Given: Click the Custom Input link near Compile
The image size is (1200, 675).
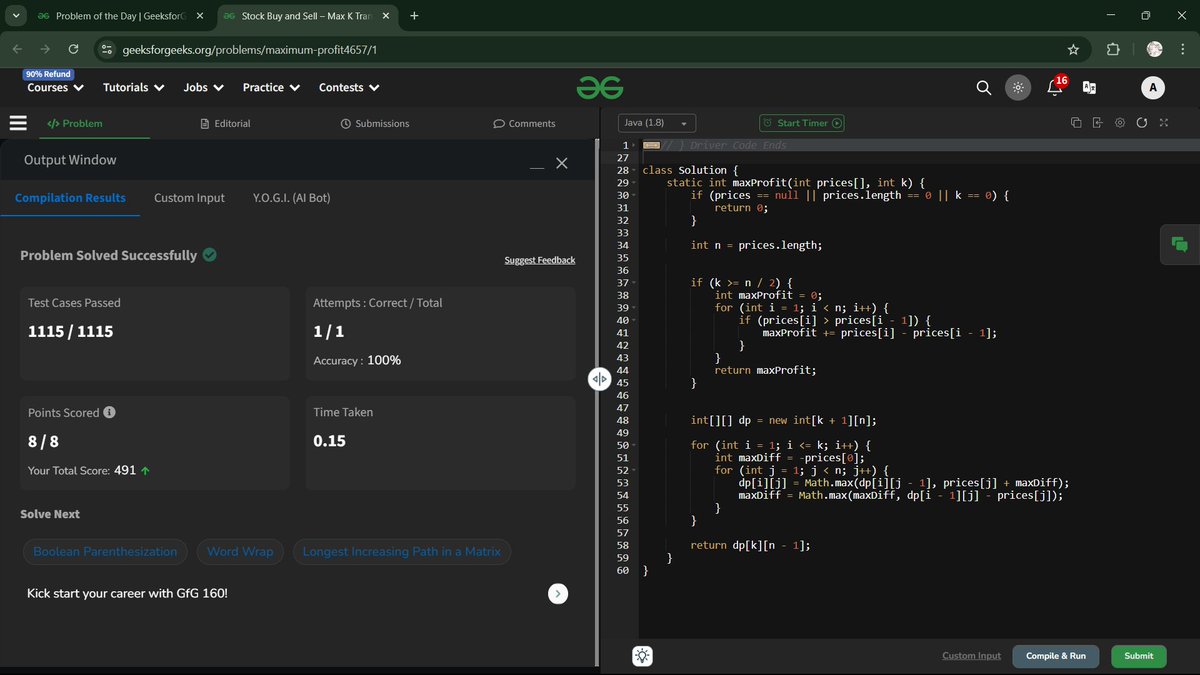Looking at the screenshot, I should [x=971, y=656].
